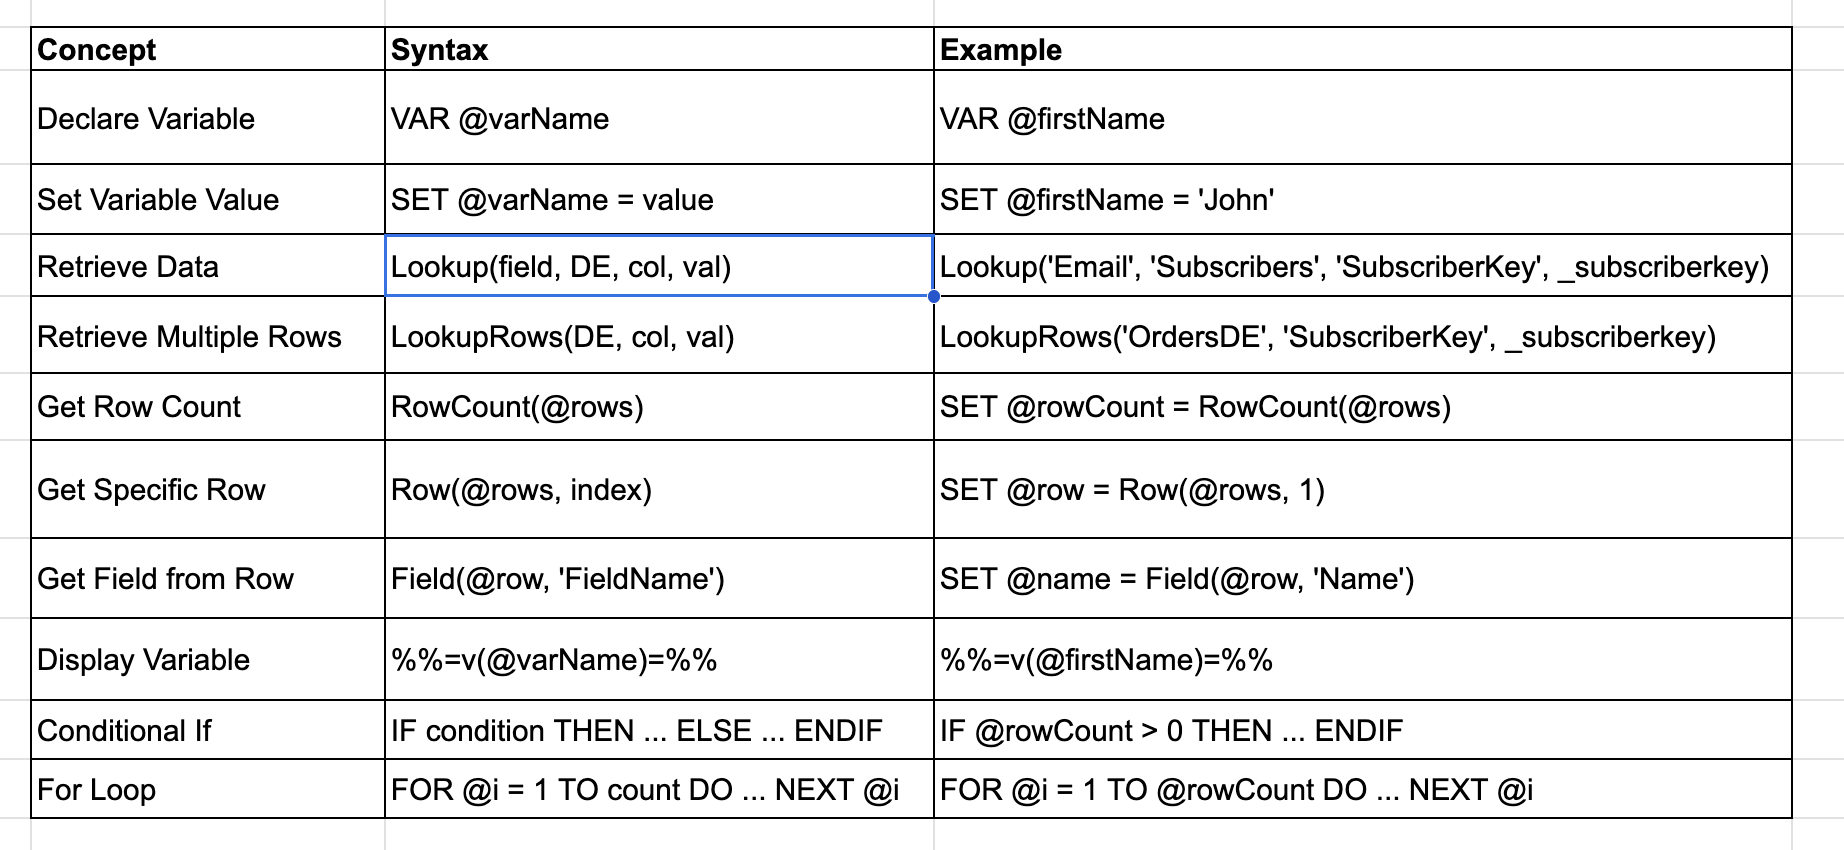Click the SET @firstName = 'John' cell
Screen dimensions: 1844x850
point(1362,199)
